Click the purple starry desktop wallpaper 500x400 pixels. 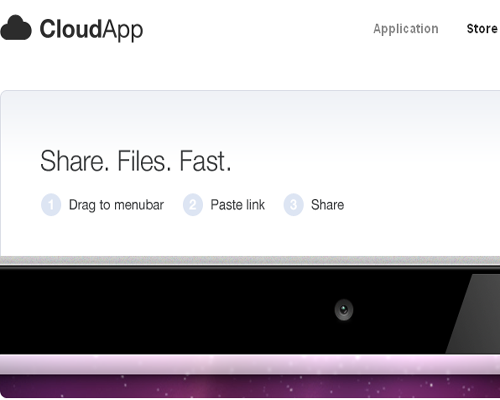pos(250,386)
